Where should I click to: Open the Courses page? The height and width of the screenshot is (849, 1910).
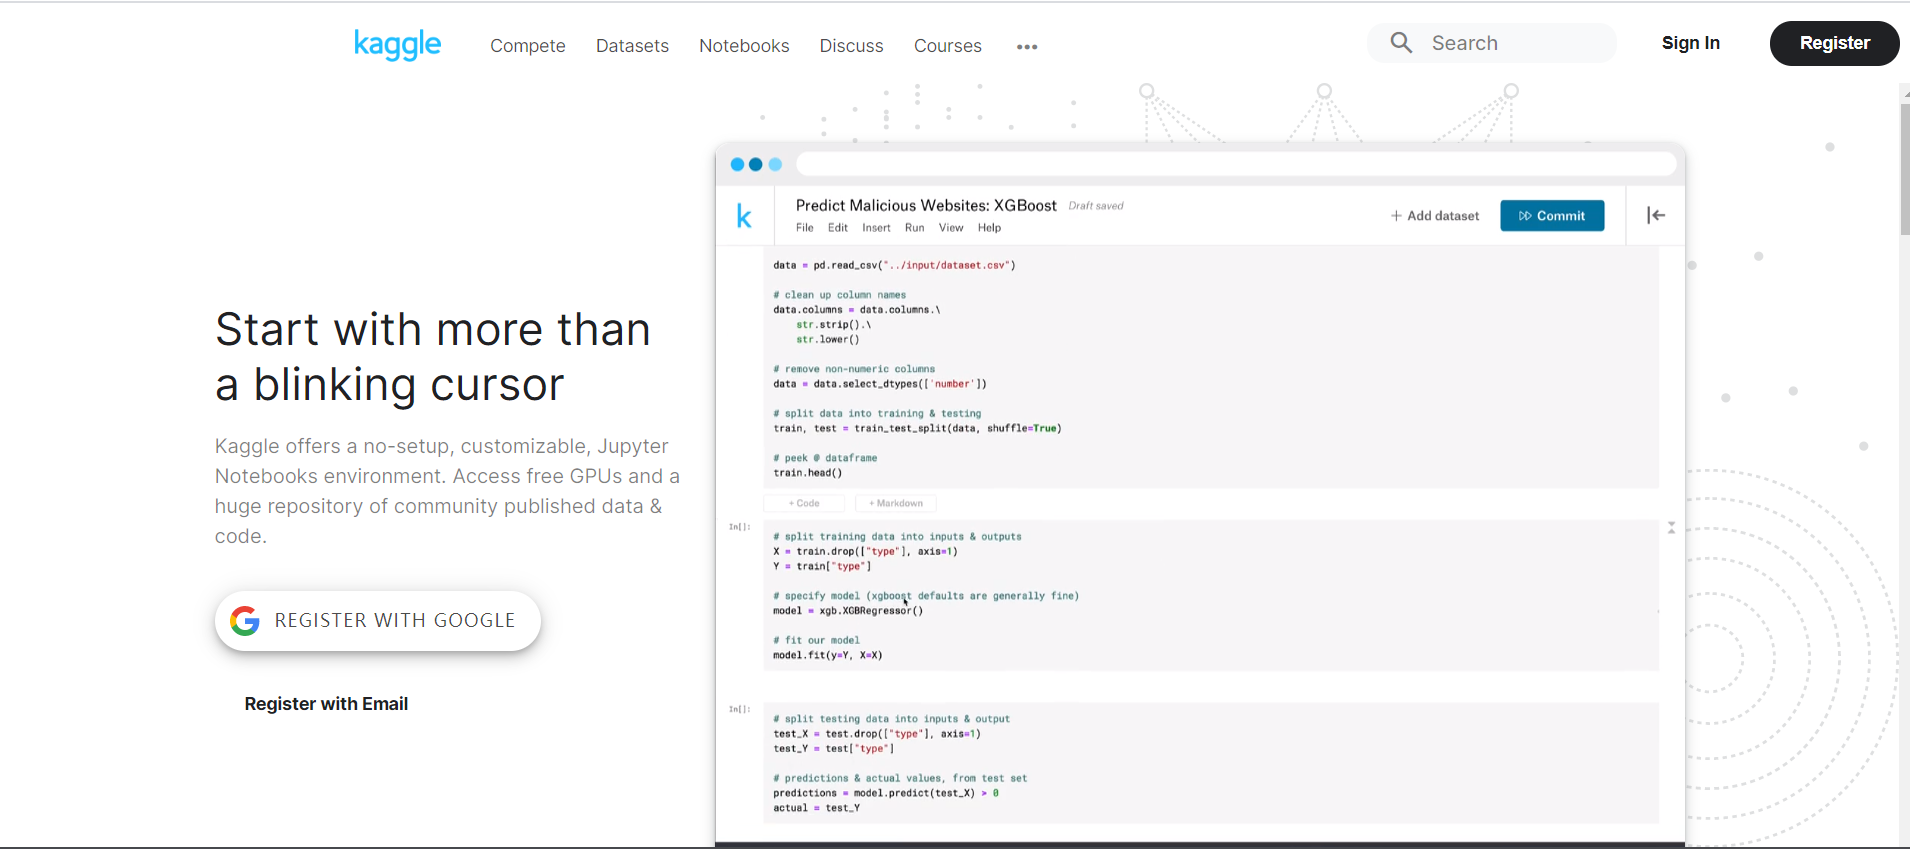click(948, 46)
